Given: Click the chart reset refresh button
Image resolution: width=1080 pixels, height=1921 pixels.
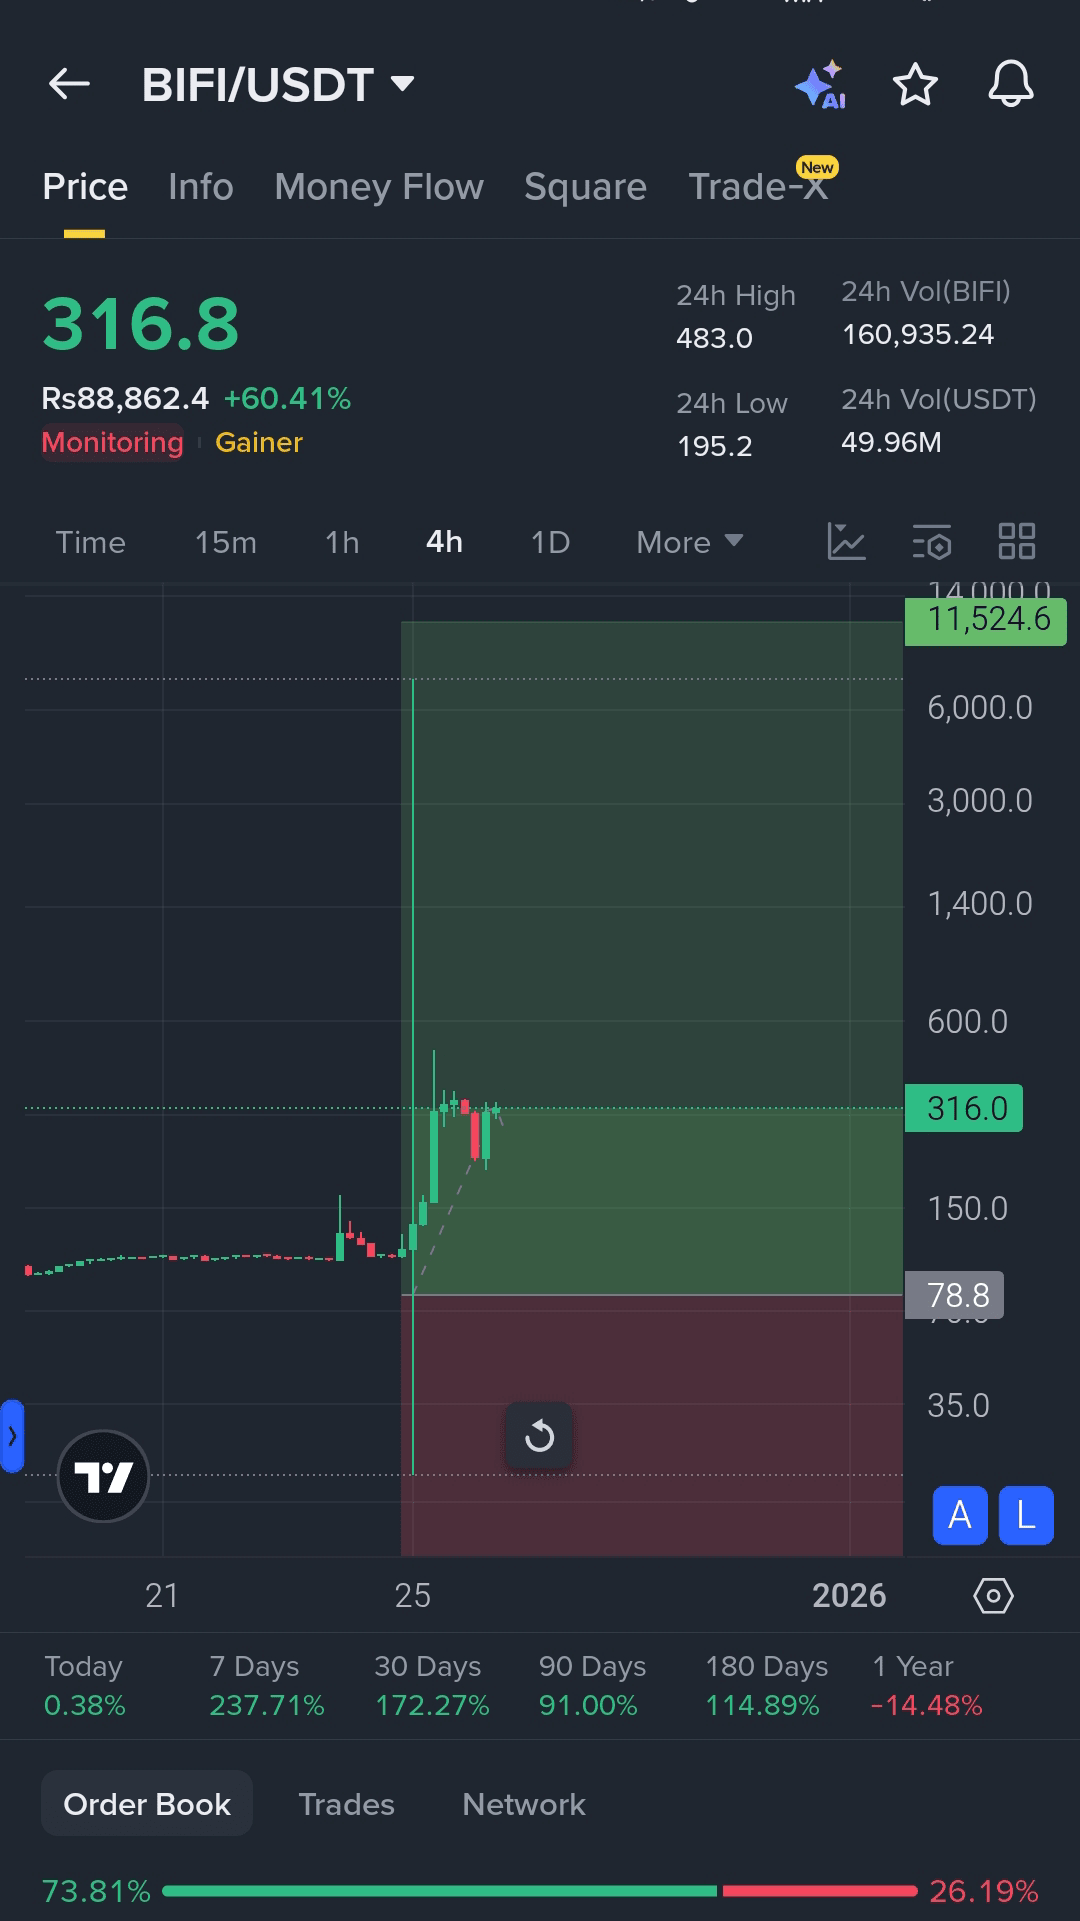Looking at the screenshot, I should coord(539,1436).
